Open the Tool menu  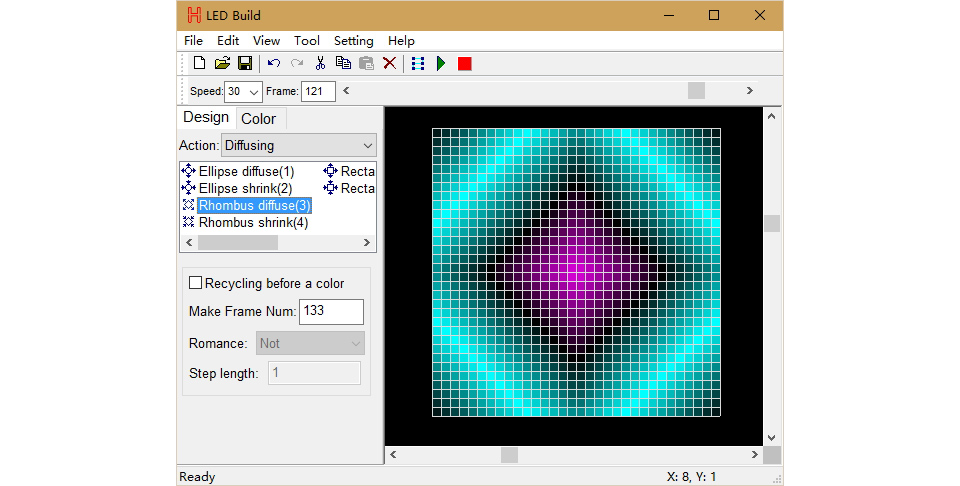pos(307,41)
